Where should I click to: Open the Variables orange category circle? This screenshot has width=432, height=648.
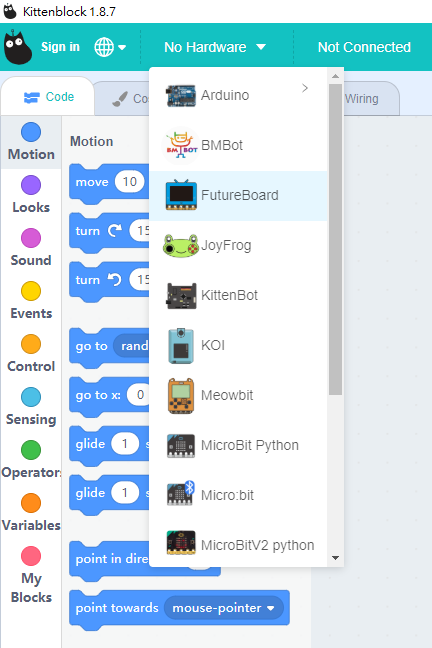tap(31, 503)
